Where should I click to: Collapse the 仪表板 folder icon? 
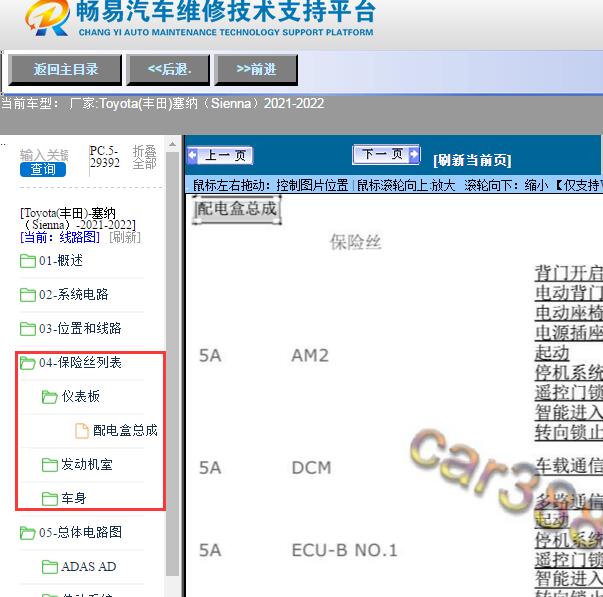pos(50,397)
